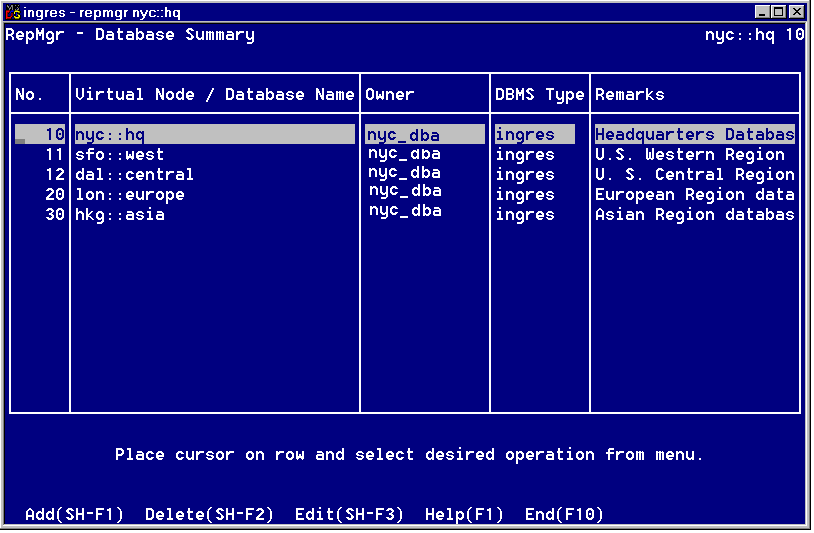Pick the lon::europe database row
Viewport: 814px width, 533px height.
point(129,195)
